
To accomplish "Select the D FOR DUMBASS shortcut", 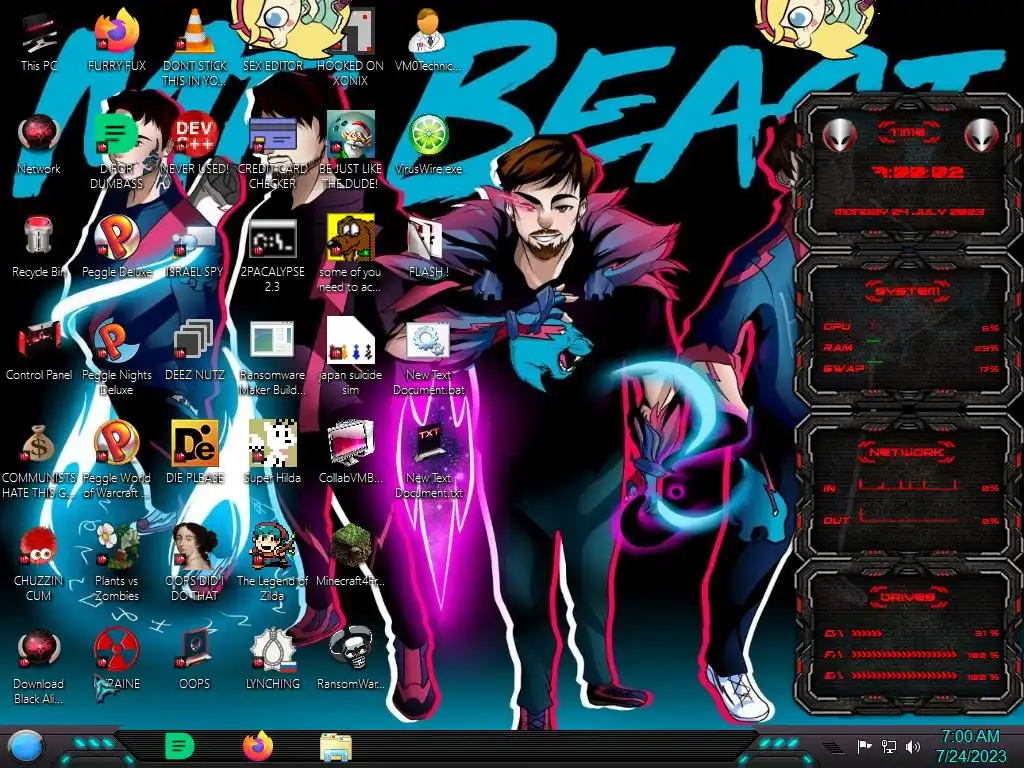I will (116, 152).
